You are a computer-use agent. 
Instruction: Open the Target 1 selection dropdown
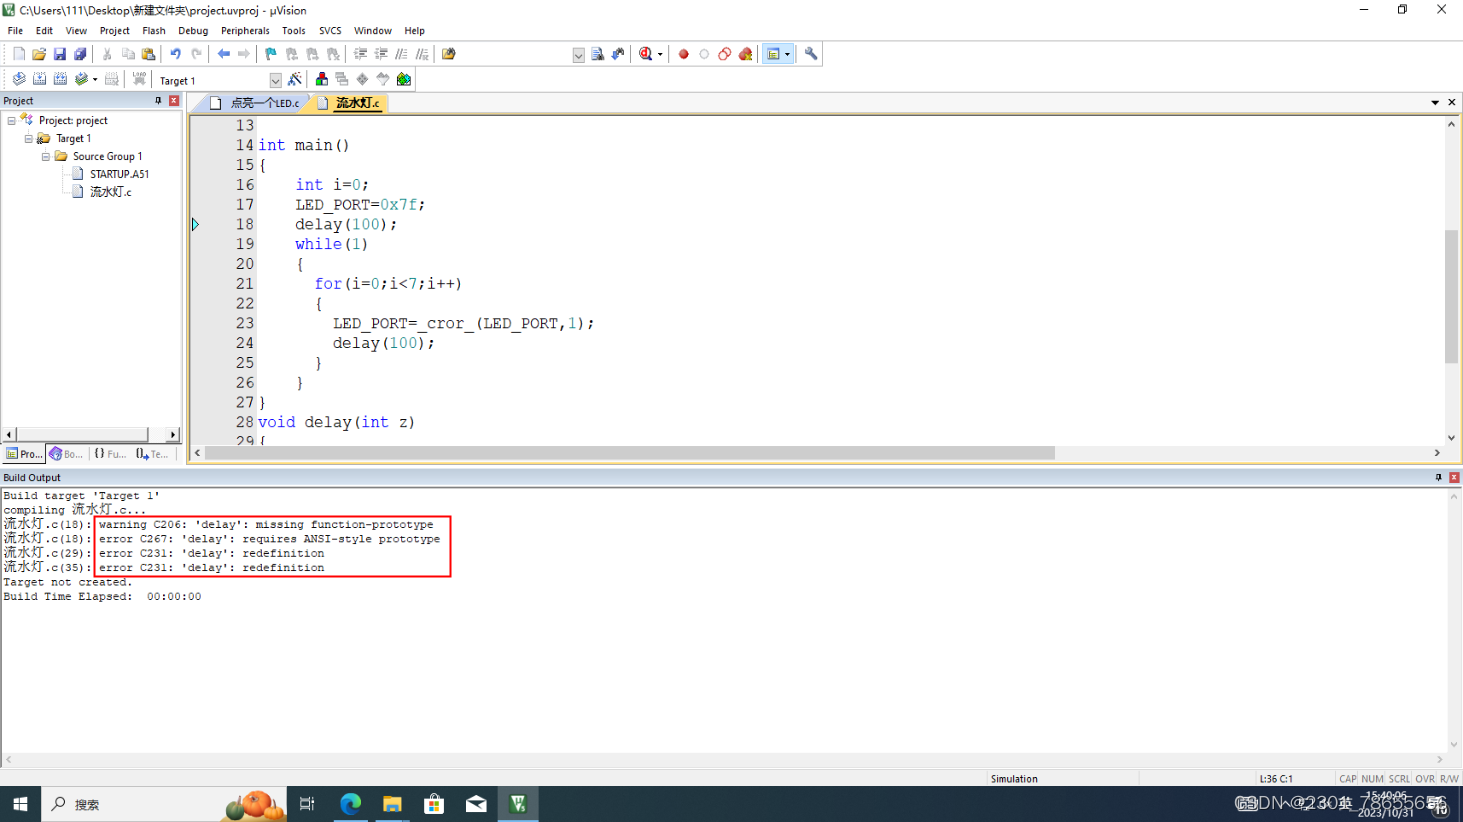pos(275,79)
